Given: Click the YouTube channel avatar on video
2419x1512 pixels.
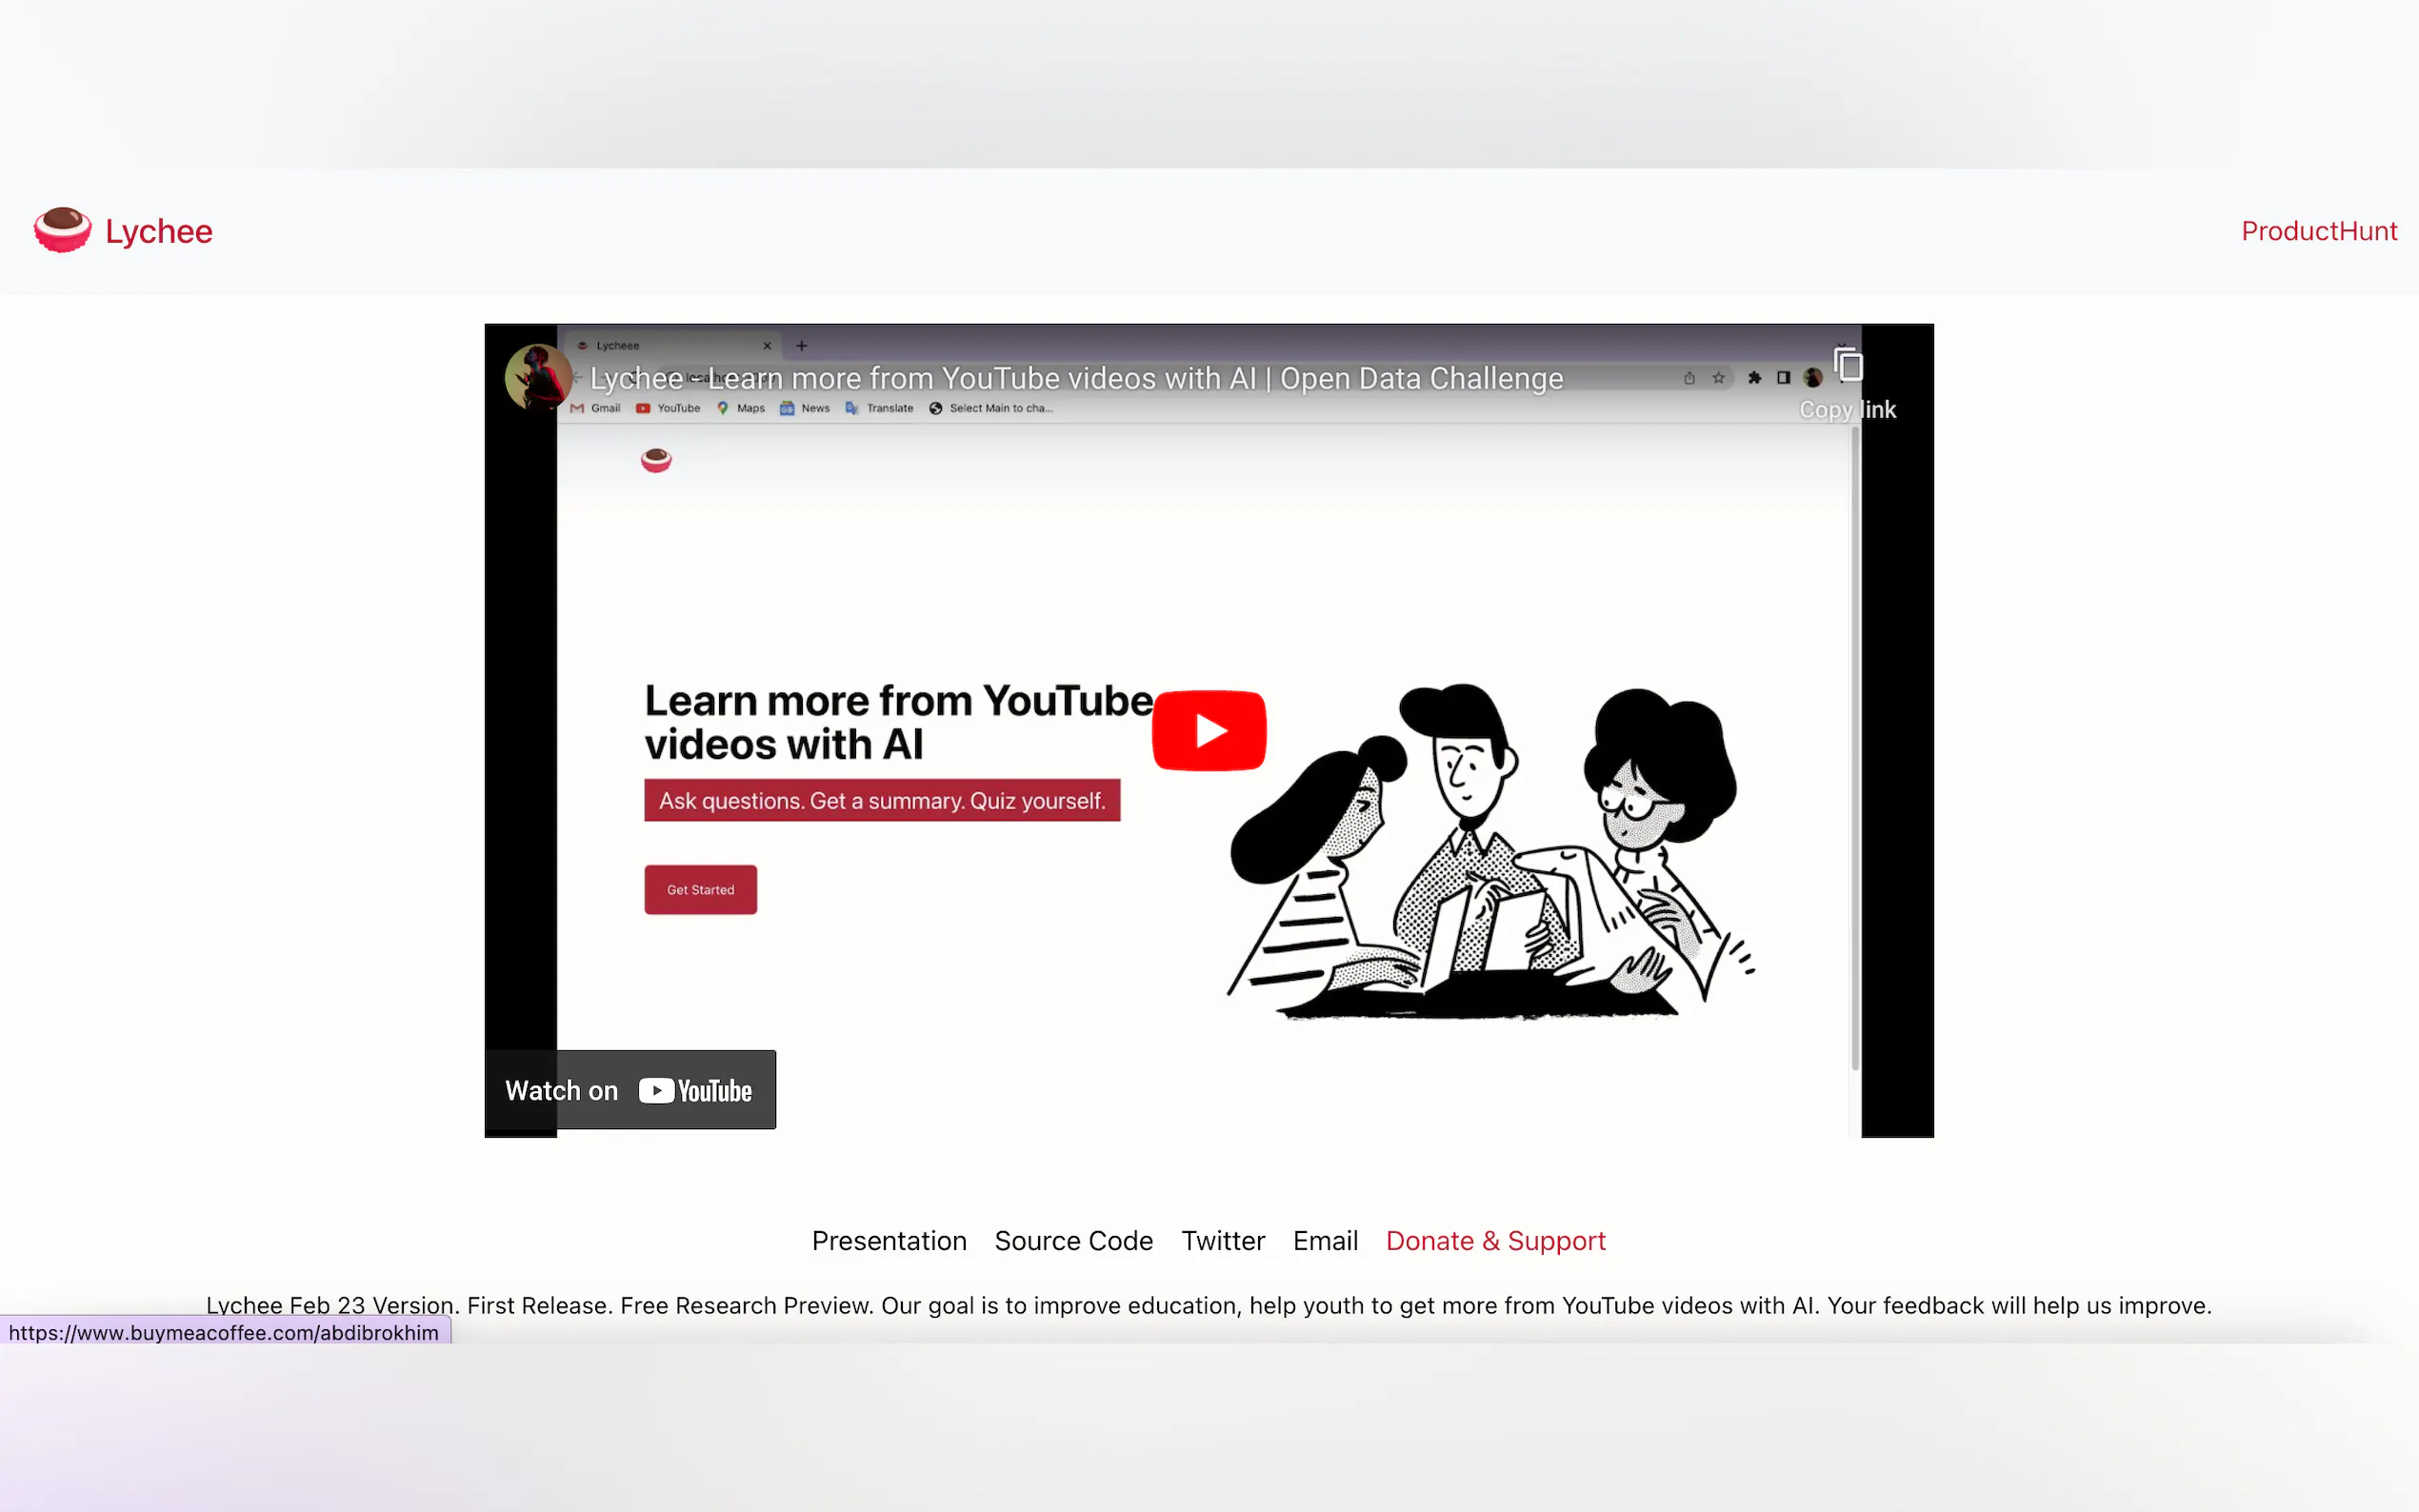Looking at the screenshot, I should coord(538,377).
